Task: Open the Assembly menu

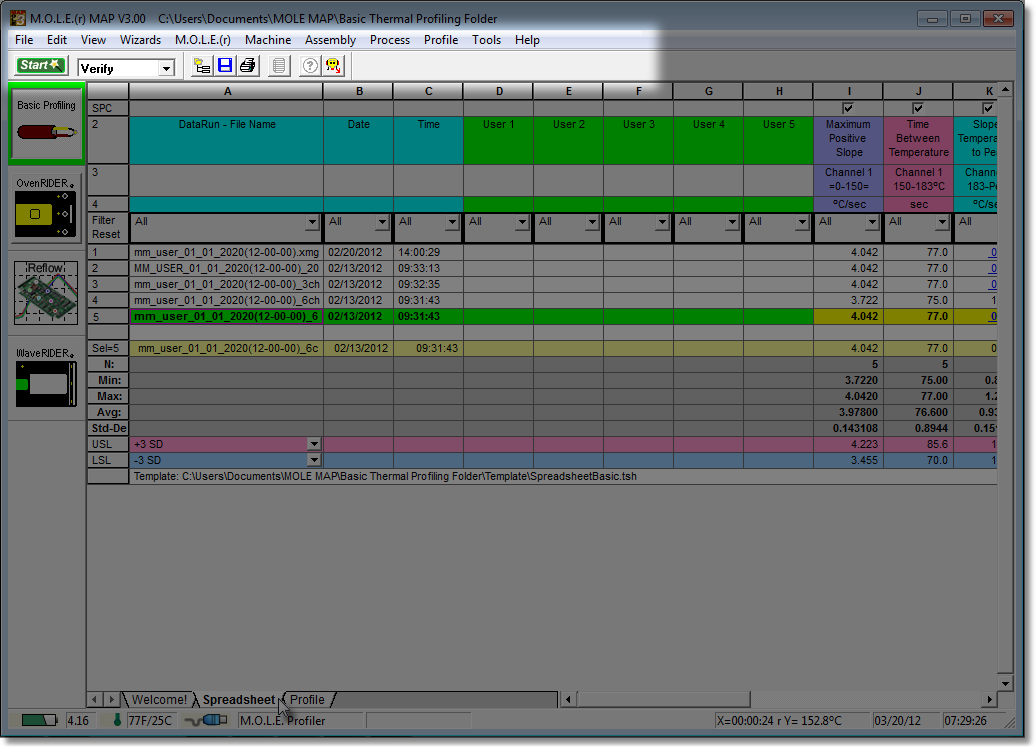Action: [x=330, y=40]
